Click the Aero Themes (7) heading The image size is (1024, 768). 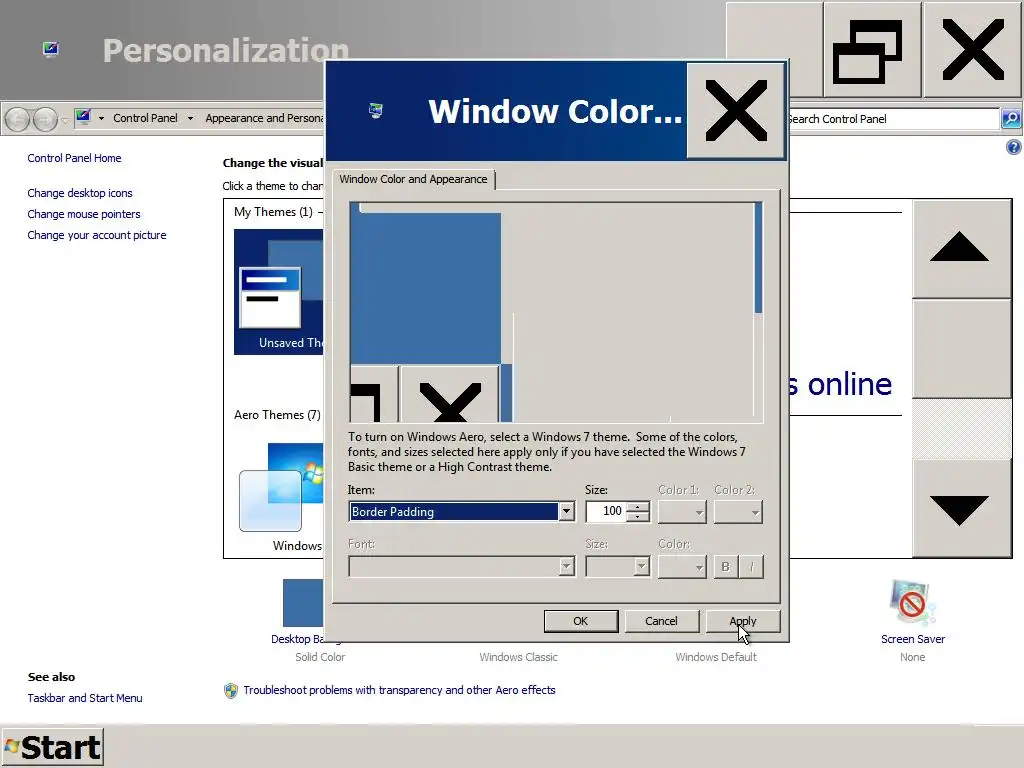[278, 415]
